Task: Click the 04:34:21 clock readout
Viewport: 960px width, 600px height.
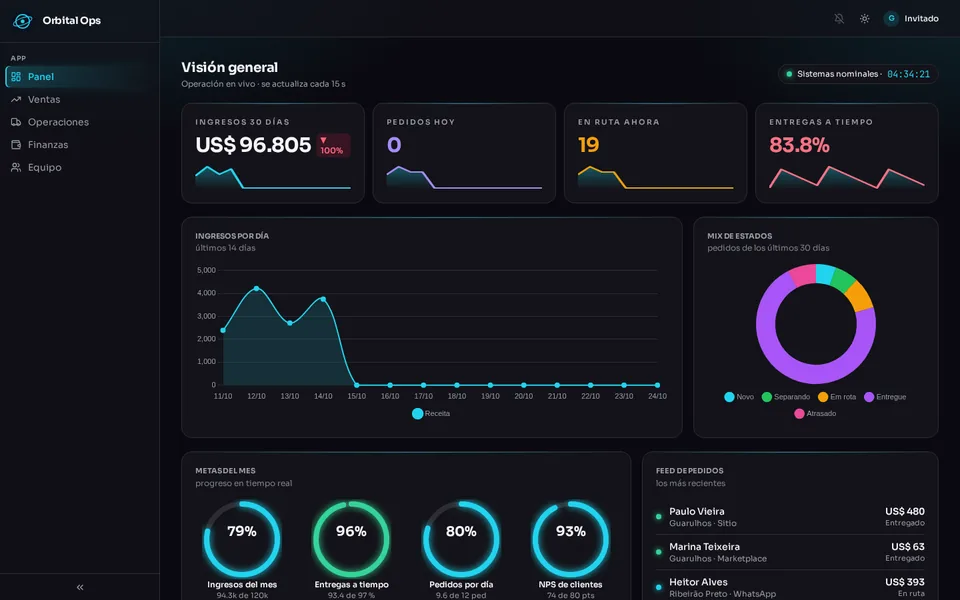Action: pos(909,74)
